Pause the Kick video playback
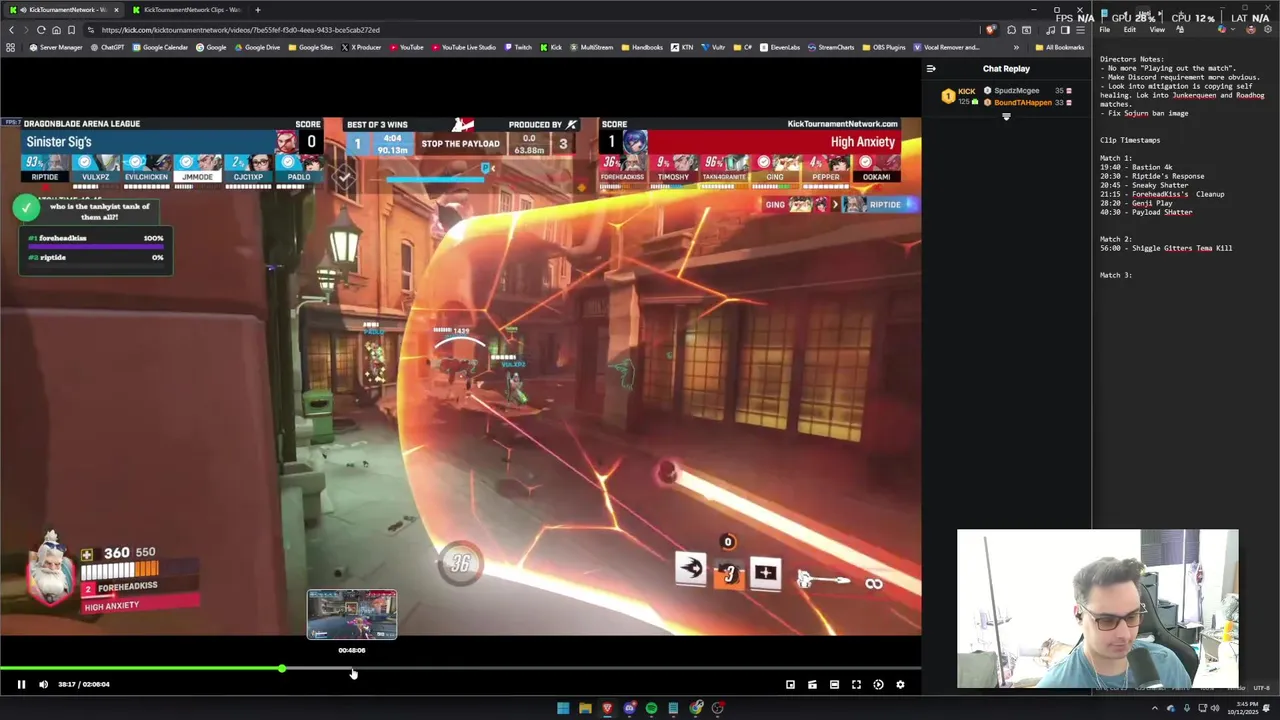This screenshot has height=720, width=1280. 21,685
